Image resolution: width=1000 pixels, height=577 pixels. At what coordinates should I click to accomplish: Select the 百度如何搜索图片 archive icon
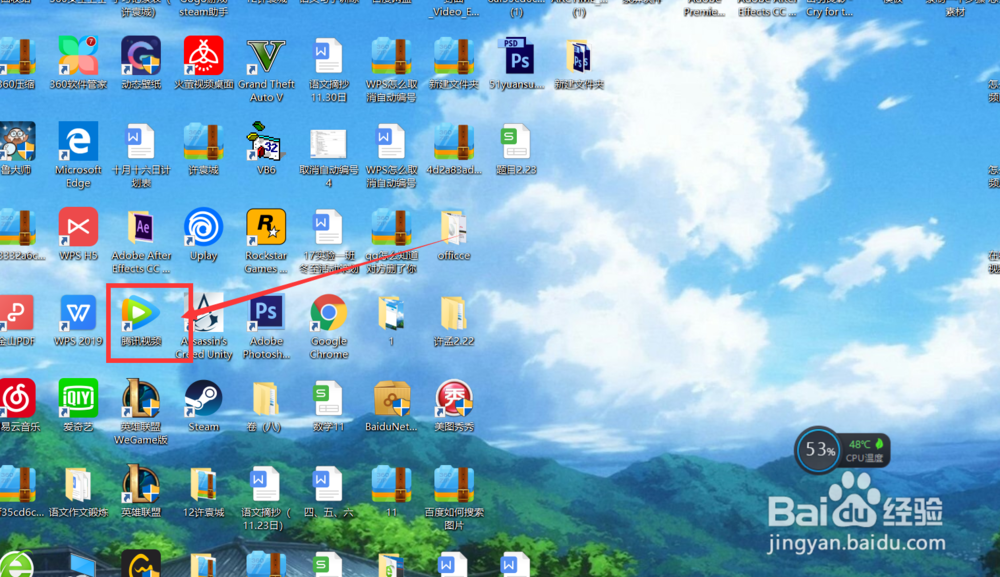pos(453,483)
